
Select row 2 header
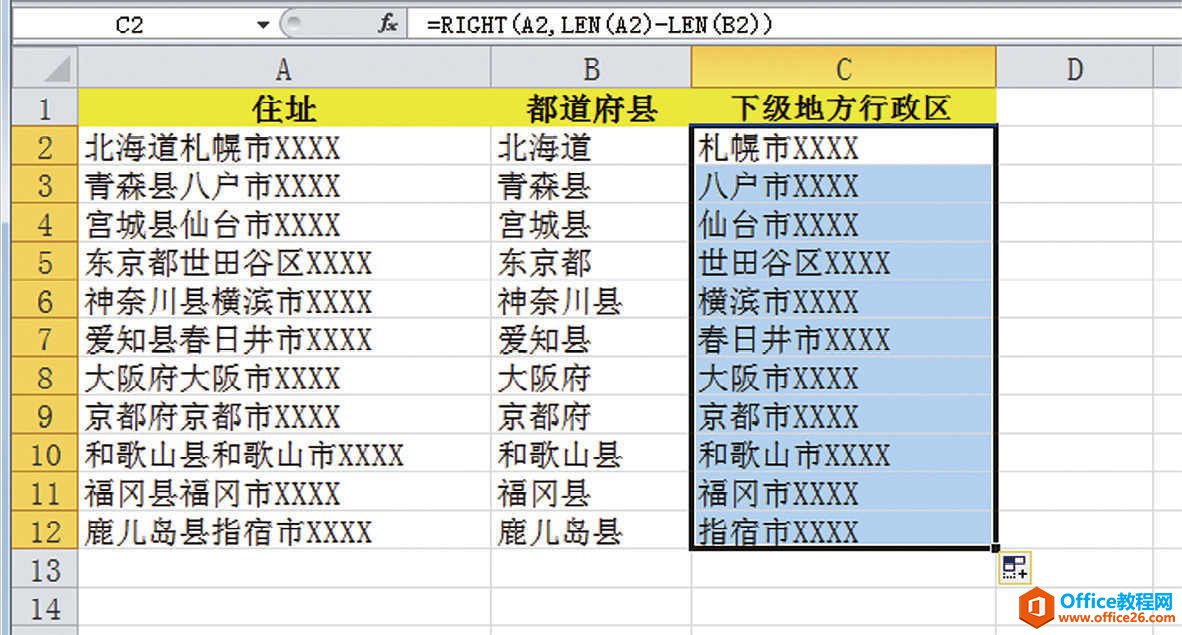tap(45, 146)
